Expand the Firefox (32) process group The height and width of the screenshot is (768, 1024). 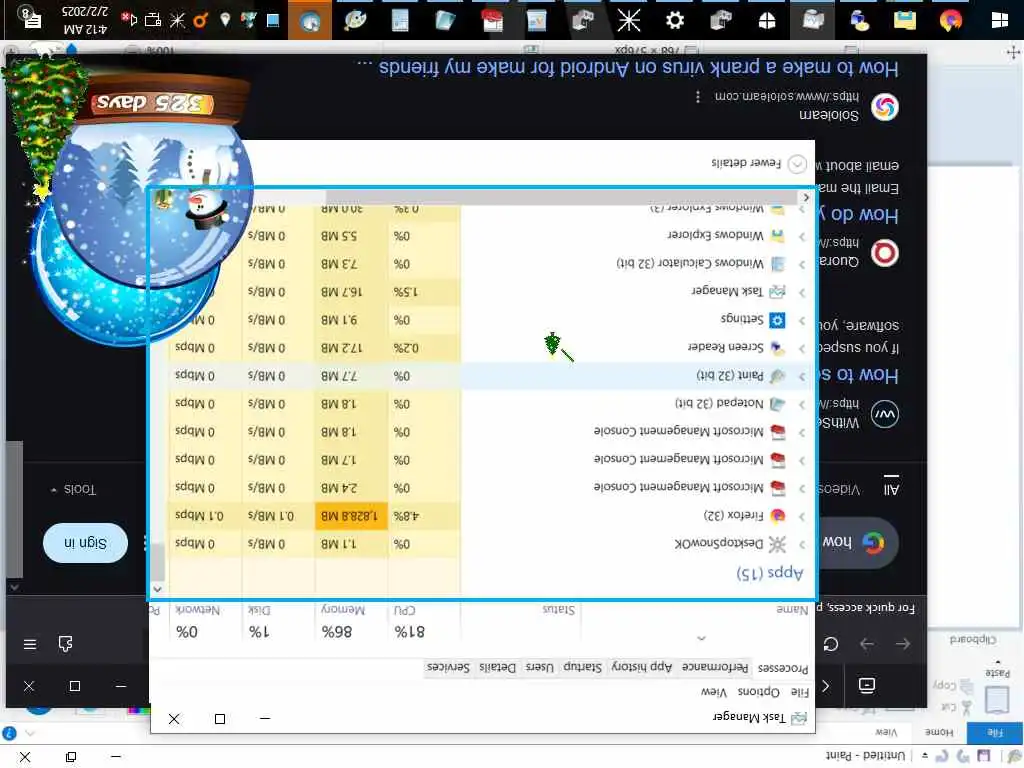[802, 516]
